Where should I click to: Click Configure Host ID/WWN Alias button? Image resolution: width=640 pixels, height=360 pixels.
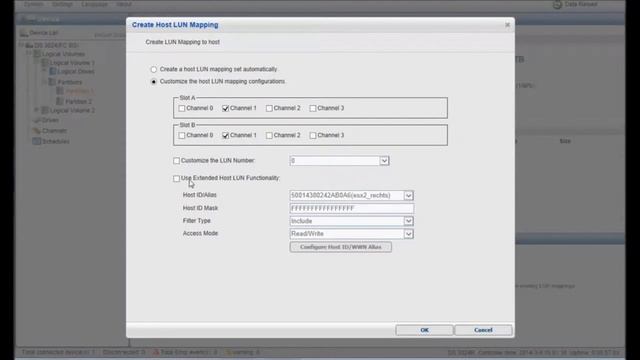coord(341,247)
